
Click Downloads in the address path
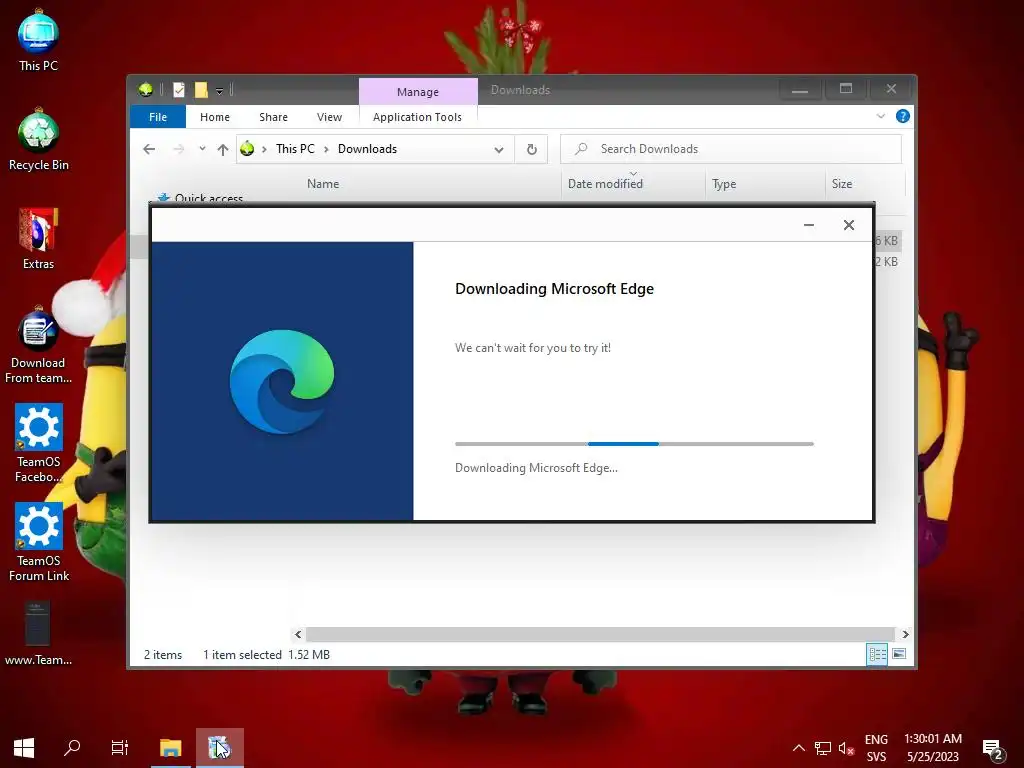367,149
